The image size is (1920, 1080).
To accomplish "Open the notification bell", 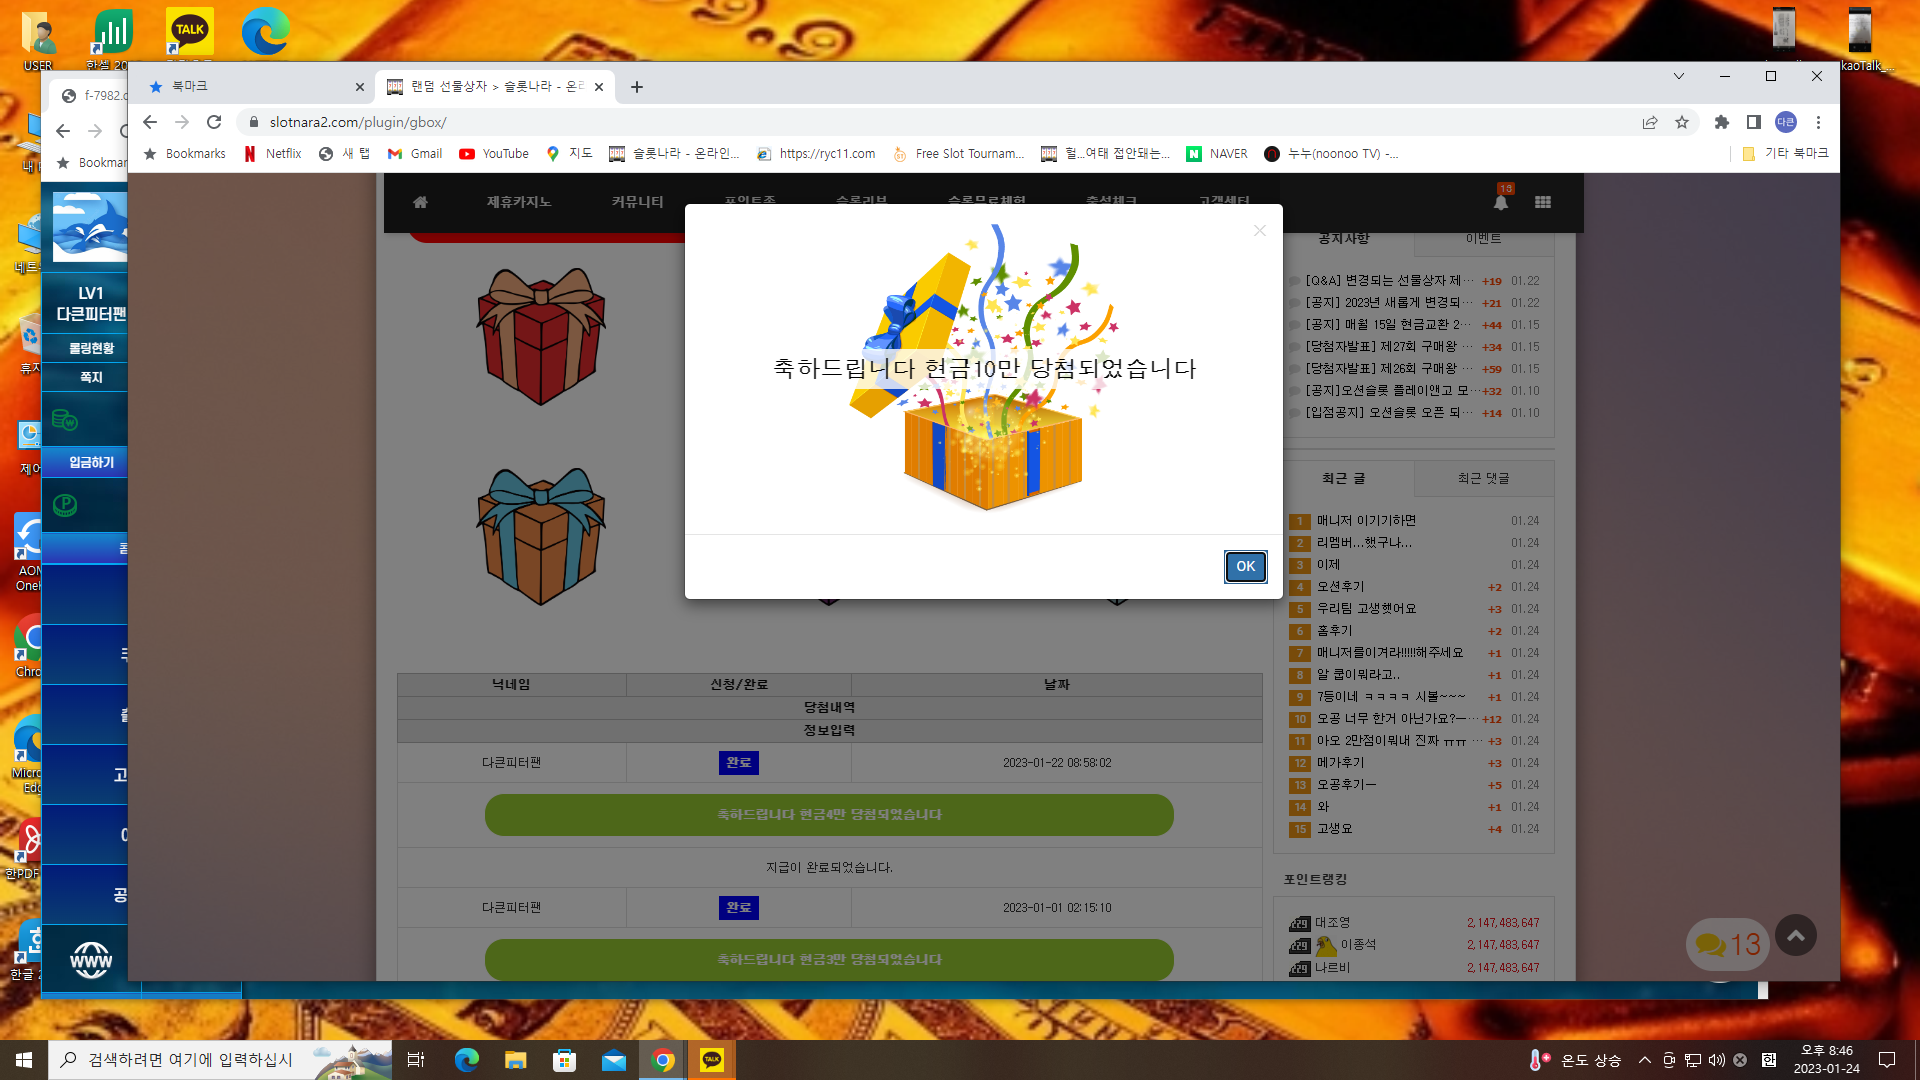I will pyautogui.click(x=1501, y=201).
